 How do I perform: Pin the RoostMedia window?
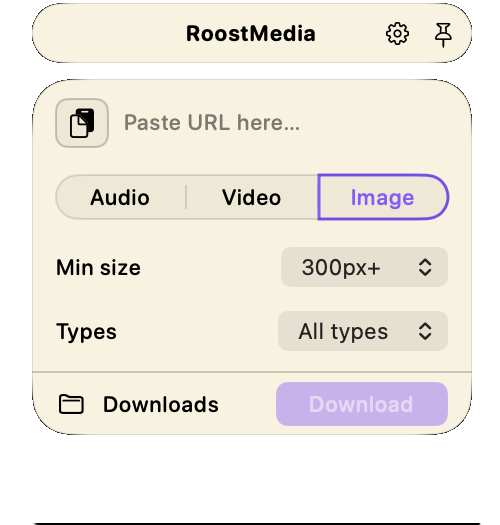point(443,34)
